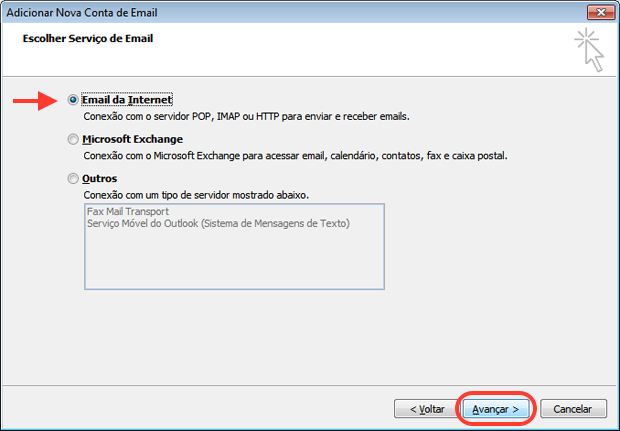Click the Escolher Serviço de Email heading
620x431 pixels.
88,38
